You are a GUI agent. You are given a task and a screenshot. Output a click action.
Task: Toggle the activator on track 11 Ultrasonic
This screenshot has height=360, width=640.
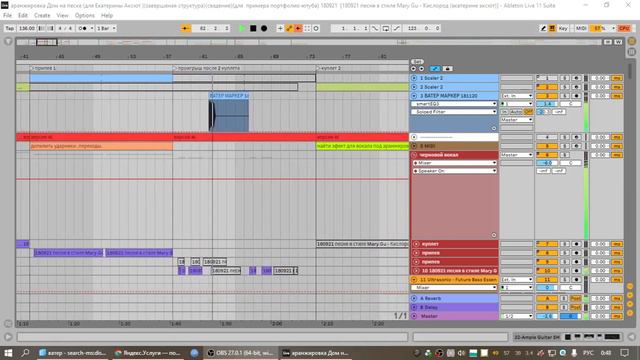click(x=547, y=280)
